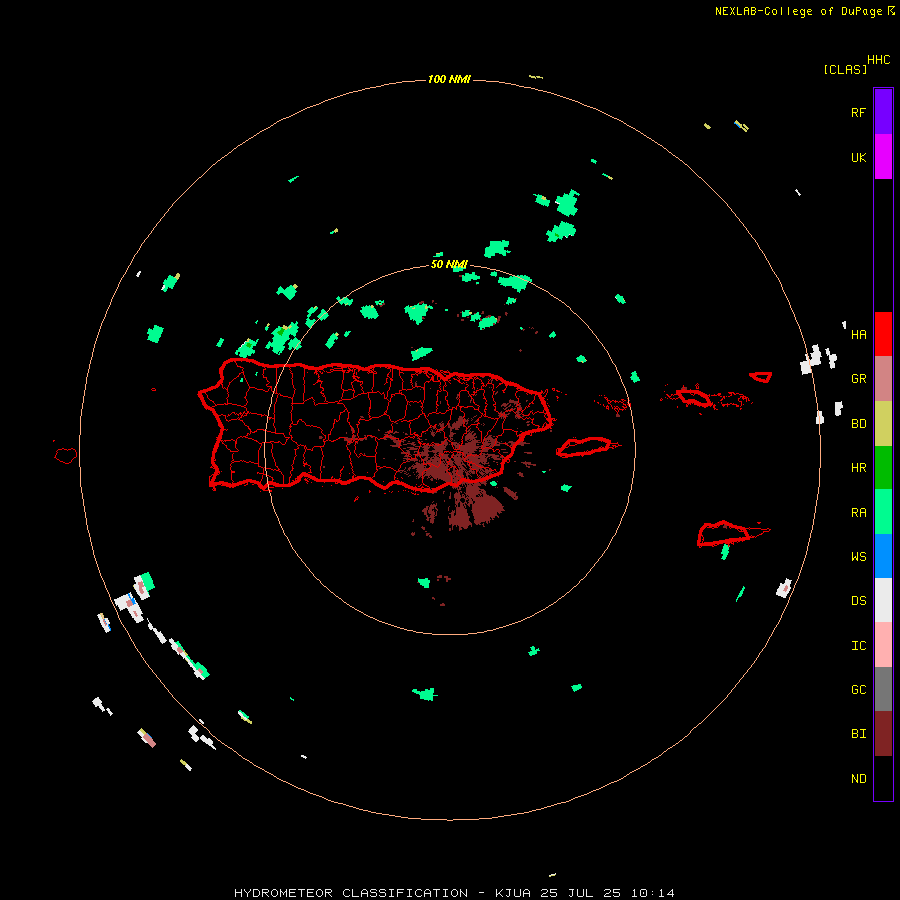Click the BI brown legend swatch
The width and height of the screenshot is (900, 900).
point(883,734)
